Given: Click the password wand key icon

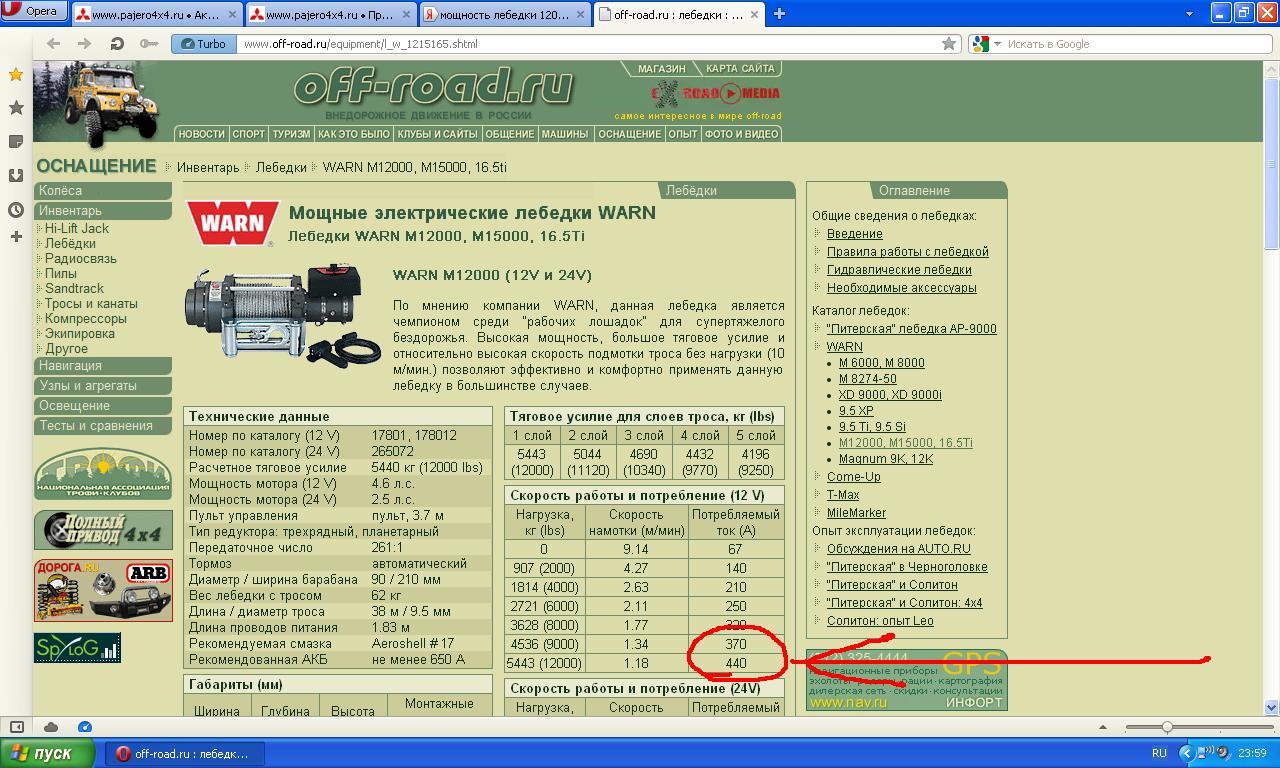Looking at the screenshot, I should pyautogui.click(x=149, y=44).
